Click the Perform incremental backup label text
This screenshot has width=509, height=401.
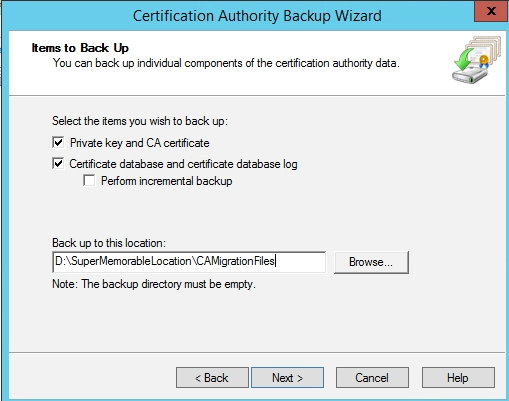(x=167, y=181)
